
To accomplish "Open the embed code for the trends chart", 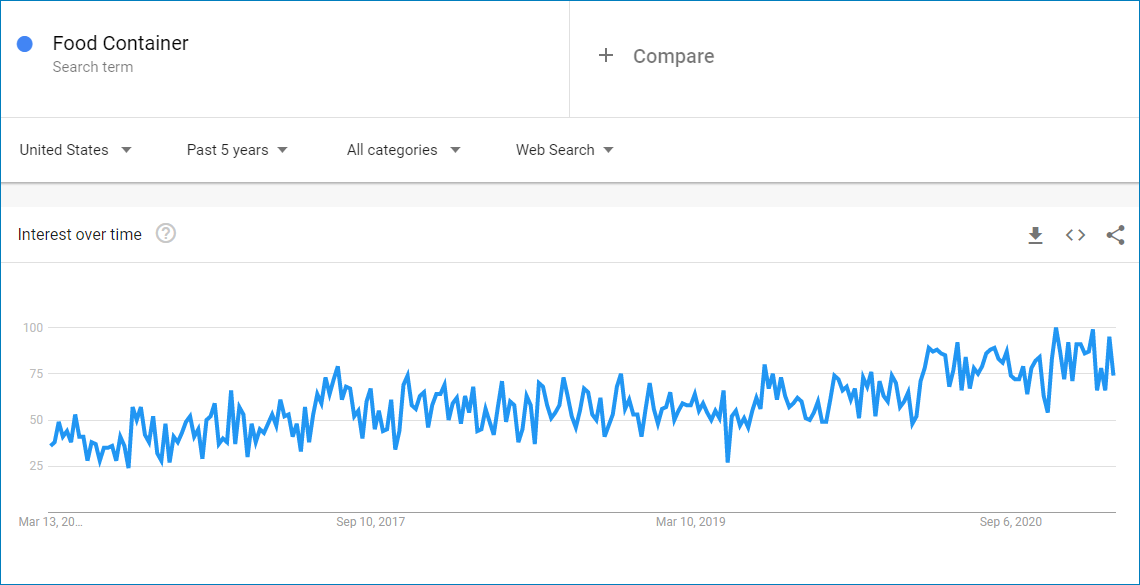I will coord(1075,235).
